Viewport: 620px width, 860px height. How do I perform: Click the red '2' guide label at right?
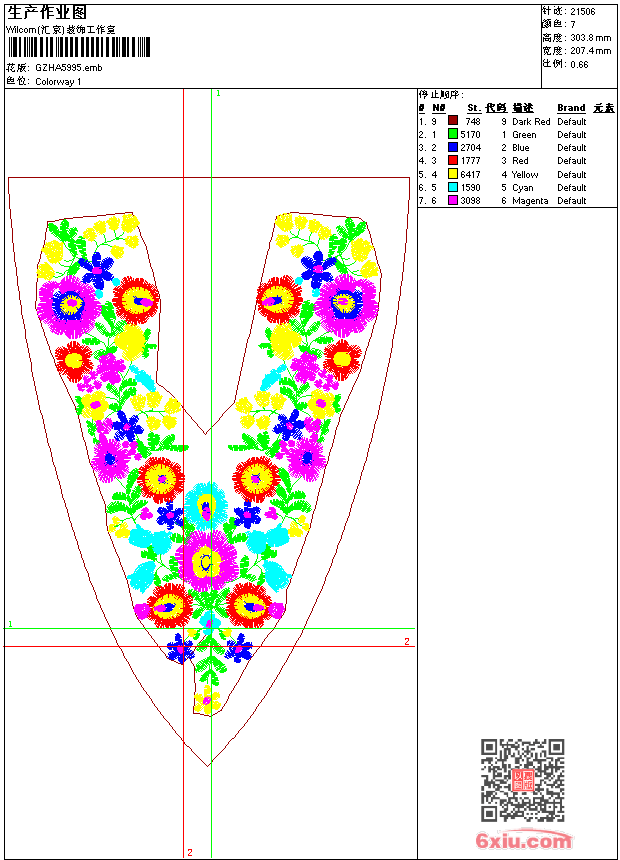[407, 641]
